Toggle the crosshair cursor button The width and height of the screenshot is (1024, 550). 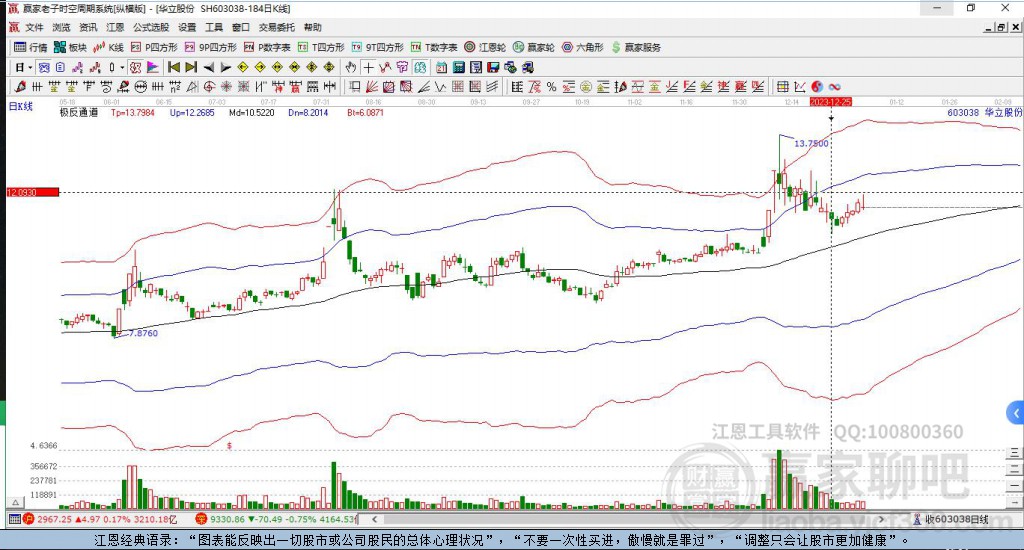click(369, 67)
